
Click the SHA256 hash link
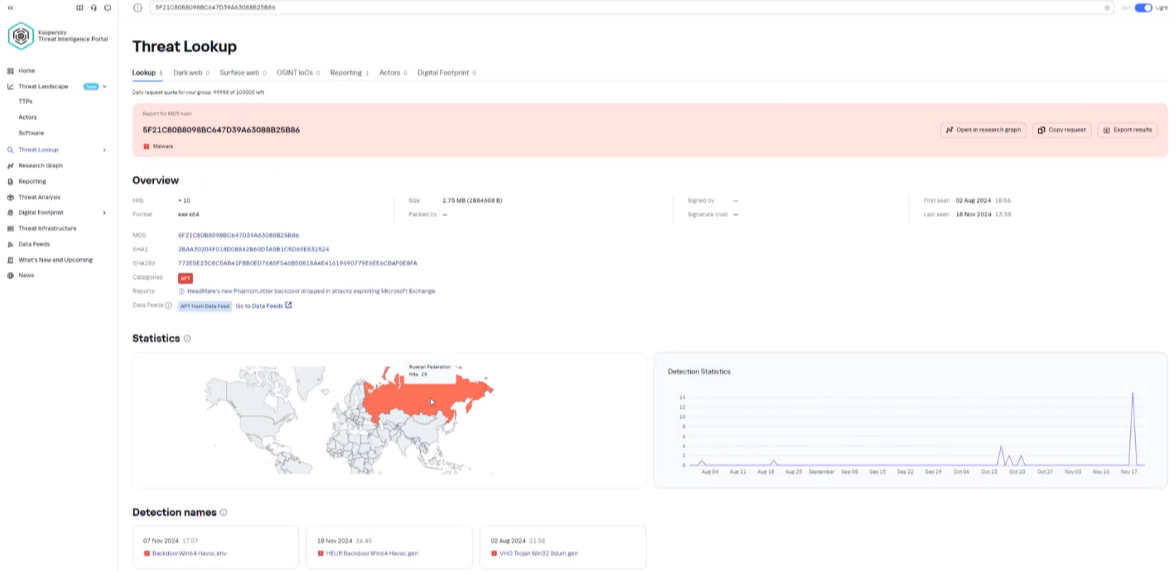297,263
